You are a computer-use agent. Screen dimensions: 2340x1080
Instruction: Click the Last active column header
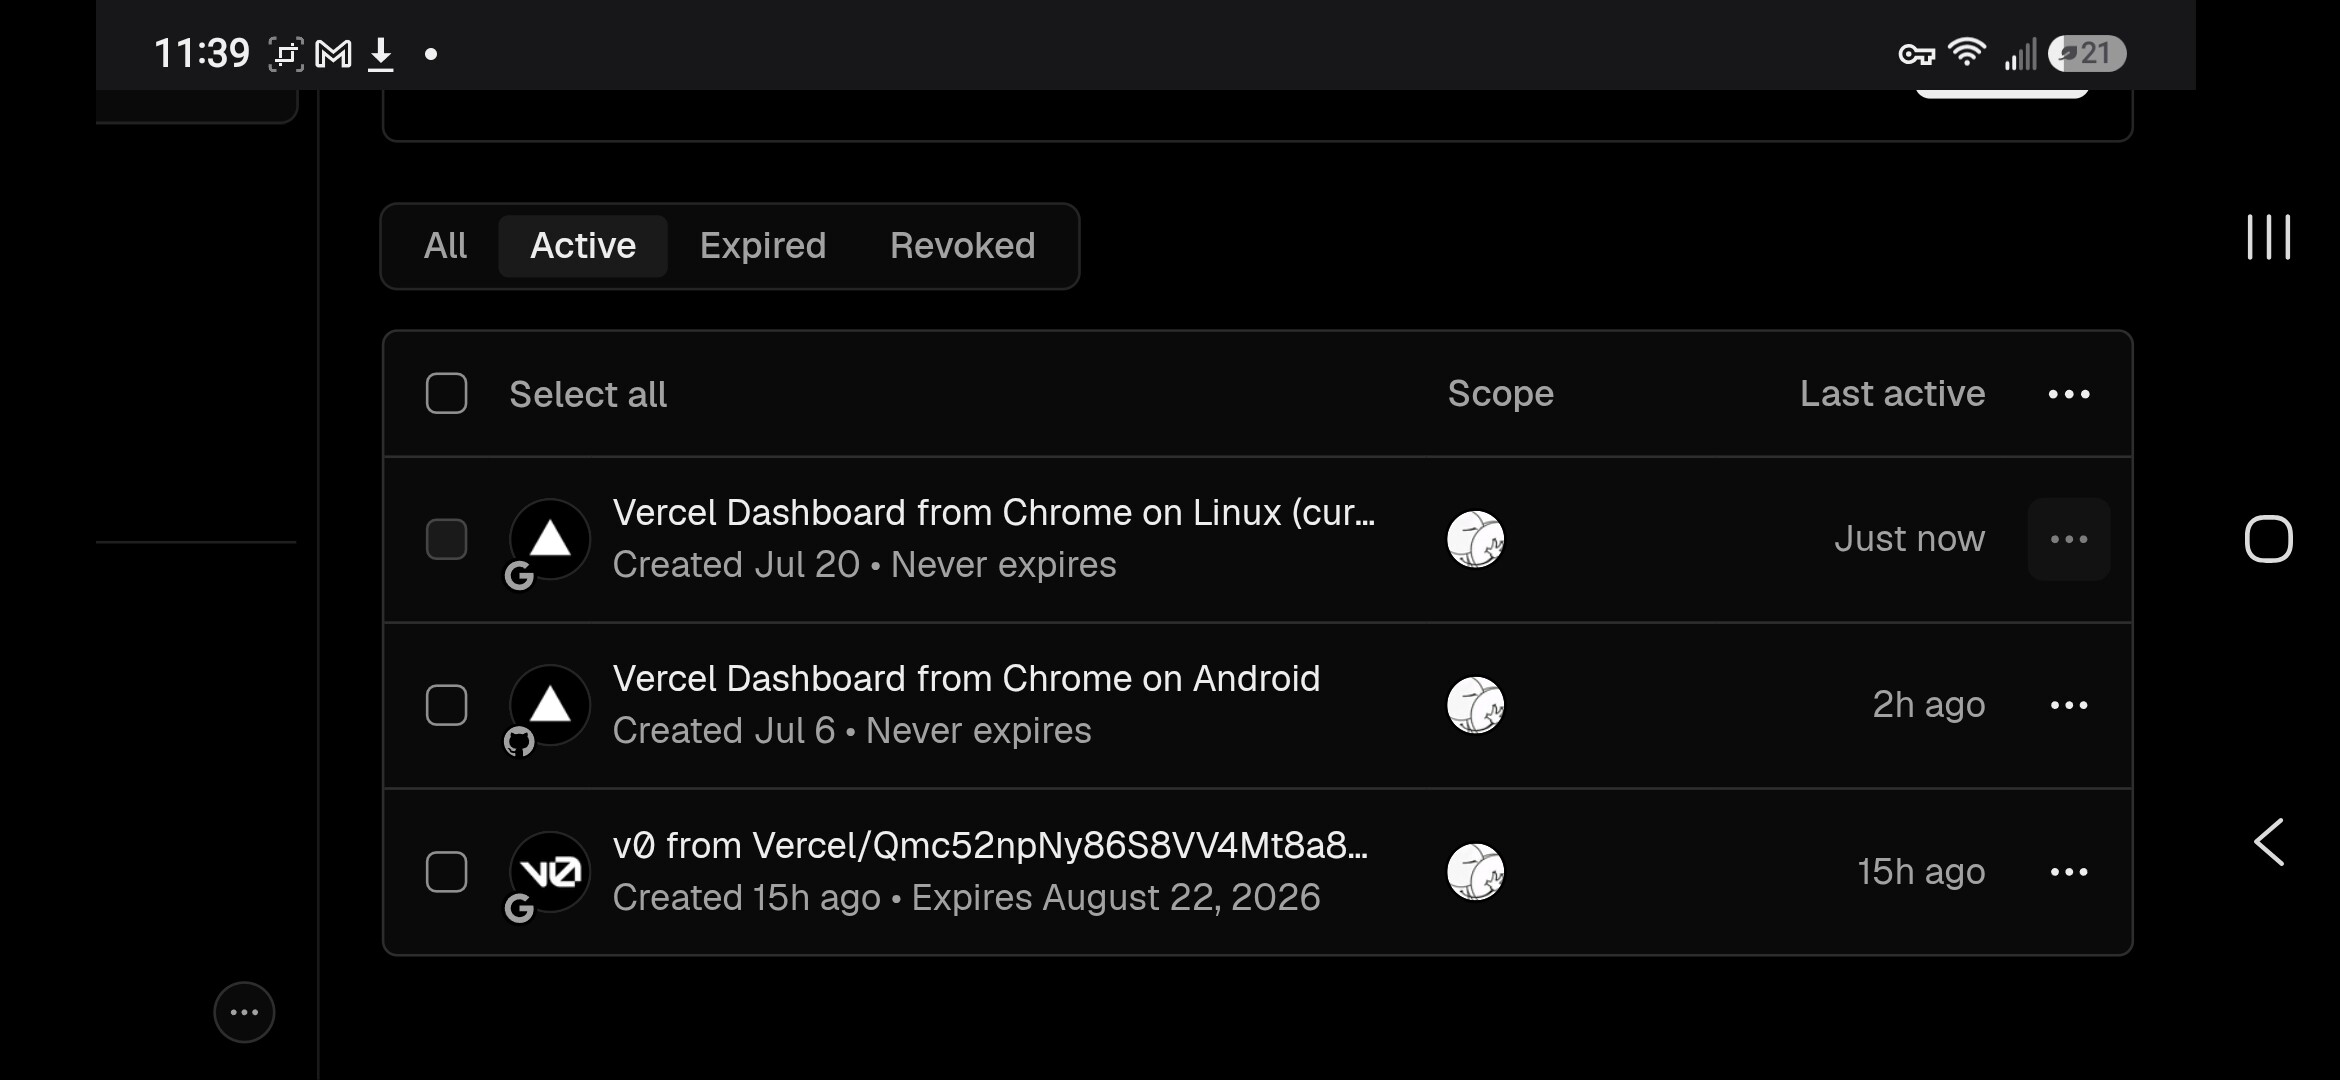coord(1892,394)
